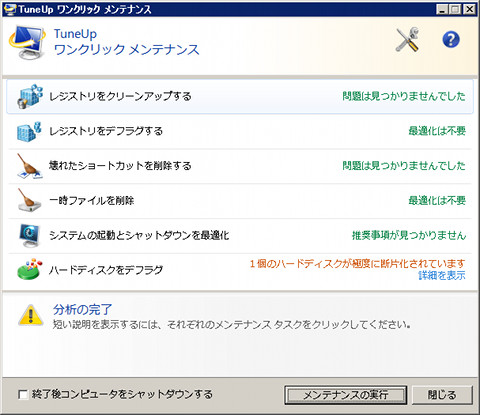Open the settings wrench and screwdriver icon
The width and height of the screenshot is (480, 415).
[x=407, y=40]
